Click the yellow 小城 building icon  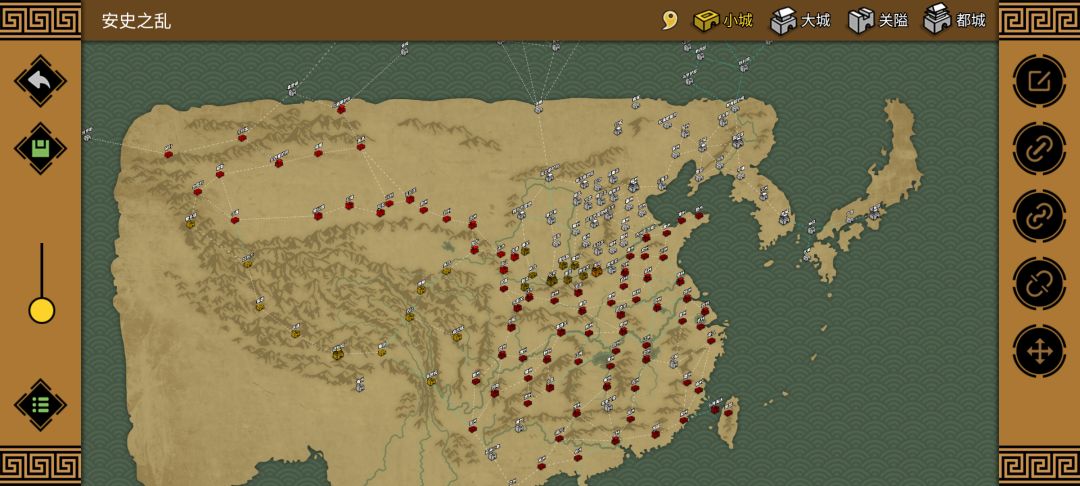click(706, 21)
